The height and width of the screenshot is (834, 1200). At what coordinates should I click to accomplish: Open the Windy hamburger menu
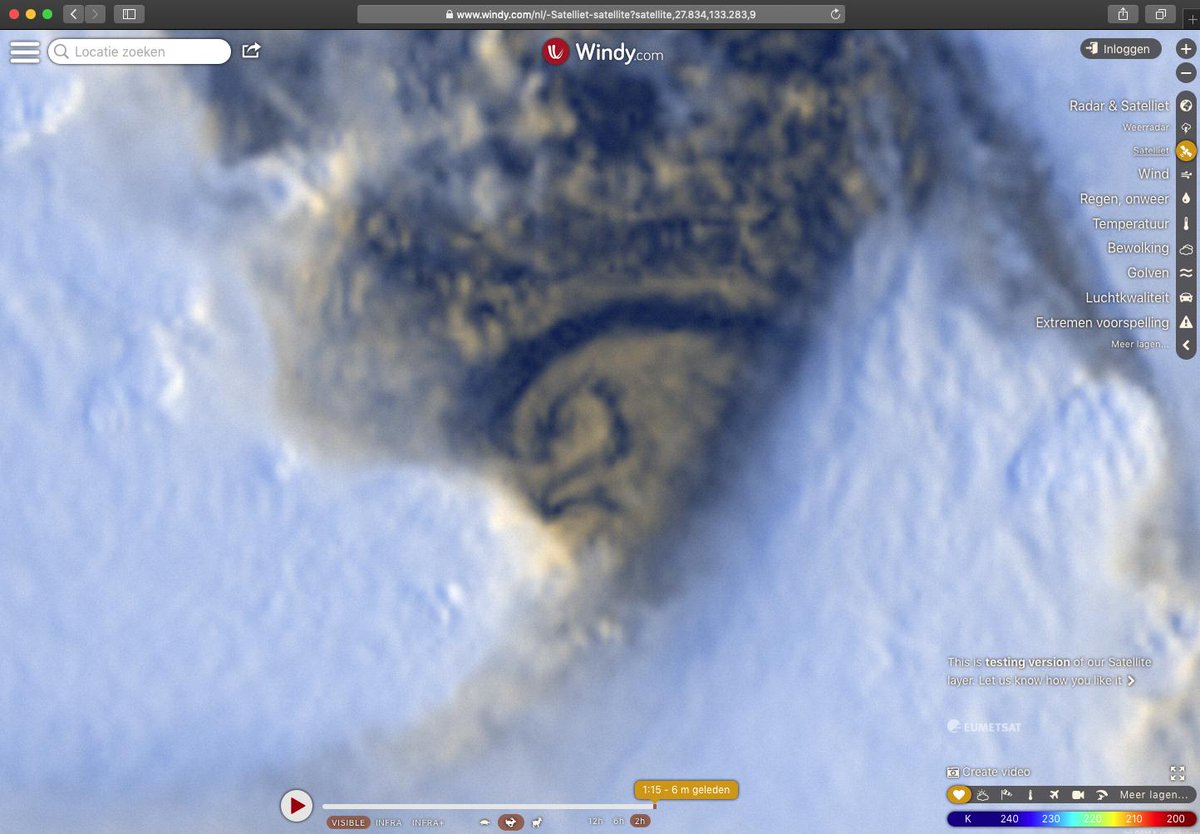25,52
